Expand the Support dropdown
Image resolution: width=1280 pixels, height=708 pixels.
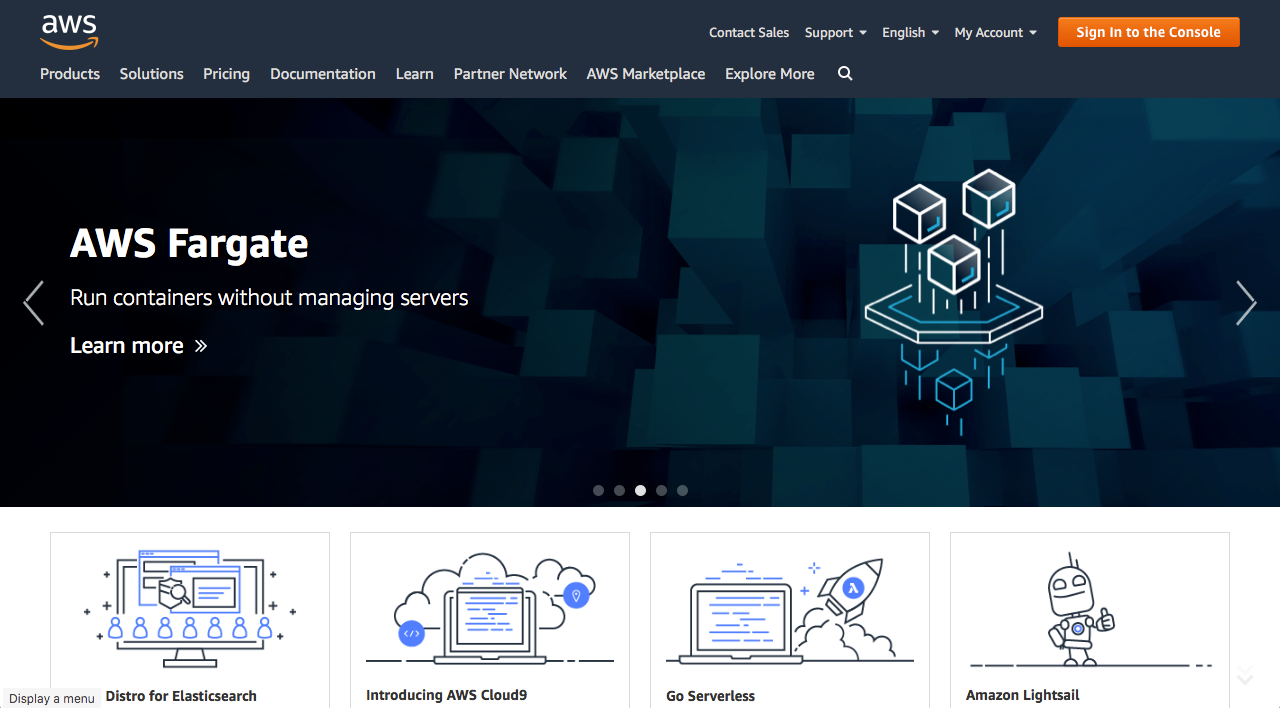click(x=835, y=32)
